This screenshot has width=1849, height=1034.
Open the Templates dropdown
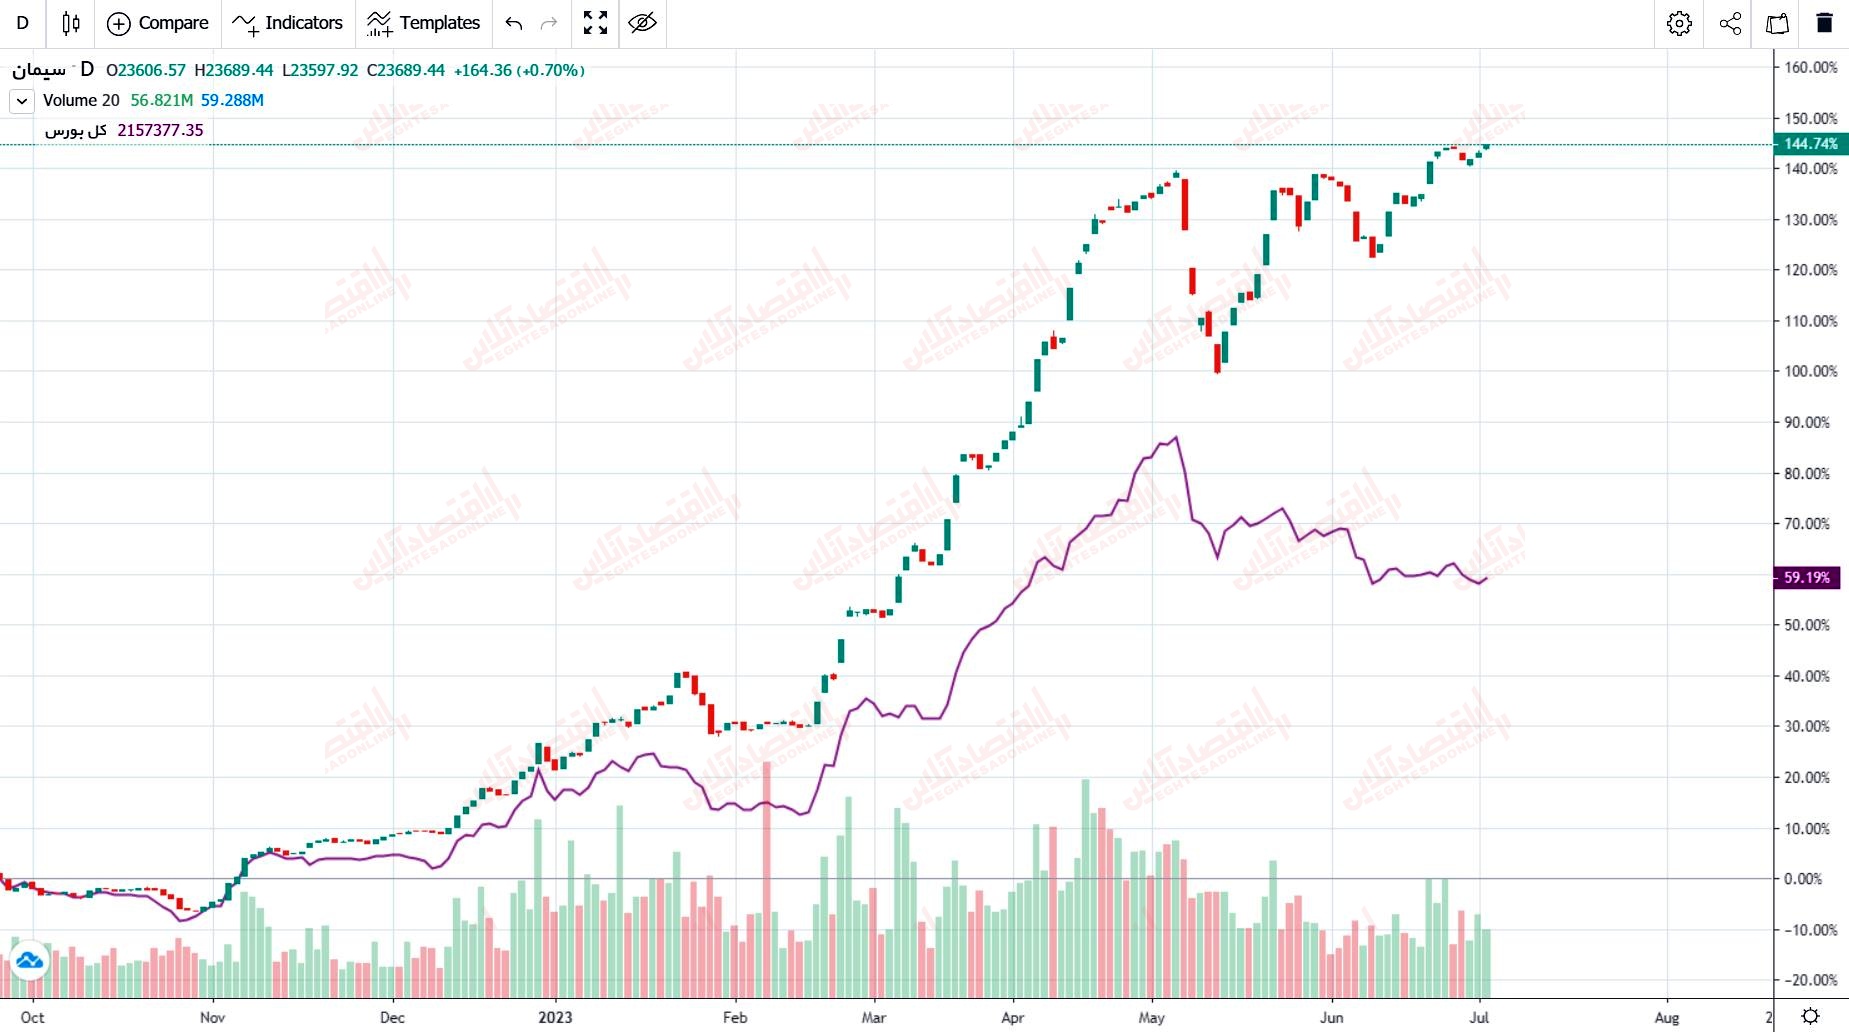pos(423,23)
